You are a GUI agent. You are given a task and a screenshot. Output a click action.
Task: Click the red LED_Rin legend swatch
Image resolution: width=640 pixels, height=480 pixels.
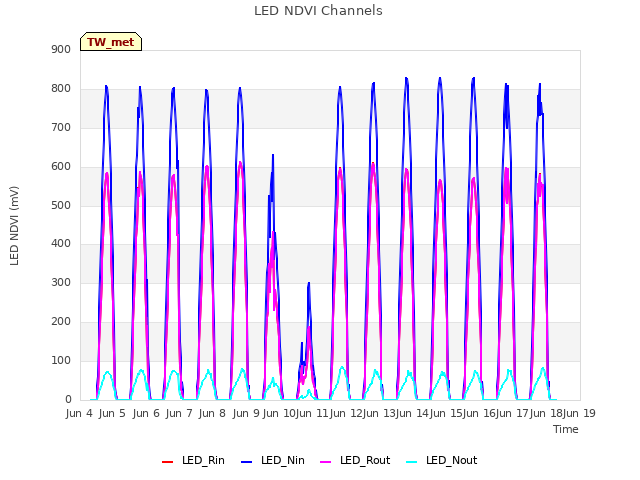(x=167, y=462)
